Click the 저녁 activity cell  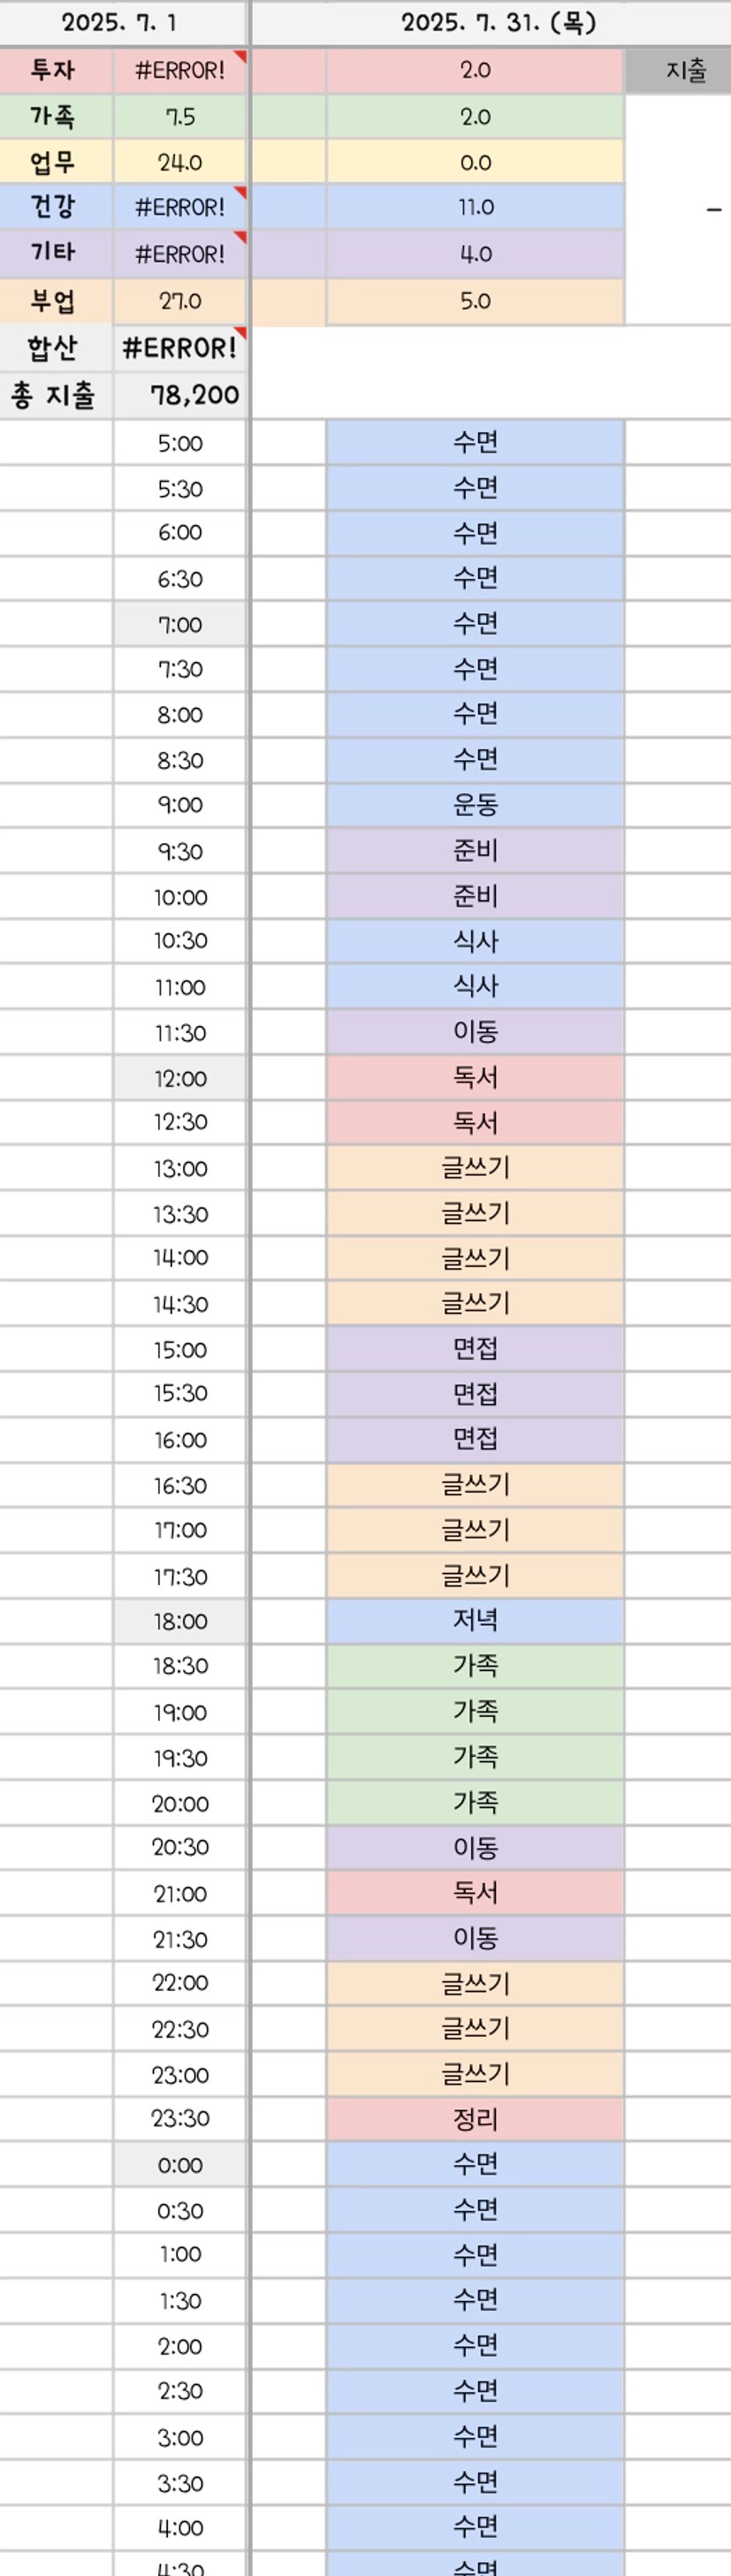(x=475, y=1620)
